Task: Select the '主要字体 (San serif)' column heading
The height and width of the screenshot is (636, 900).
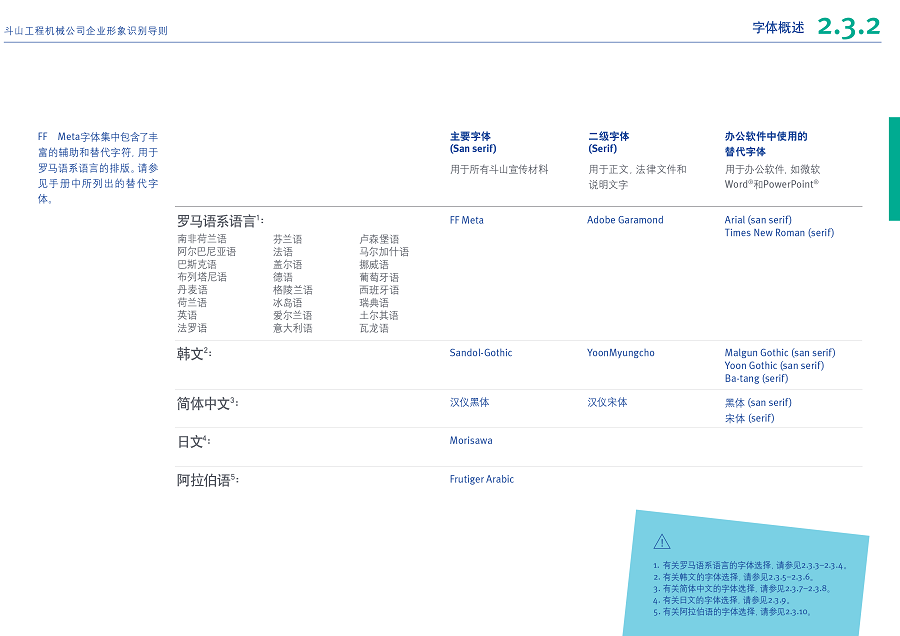Action: click(x=474, y=142)
